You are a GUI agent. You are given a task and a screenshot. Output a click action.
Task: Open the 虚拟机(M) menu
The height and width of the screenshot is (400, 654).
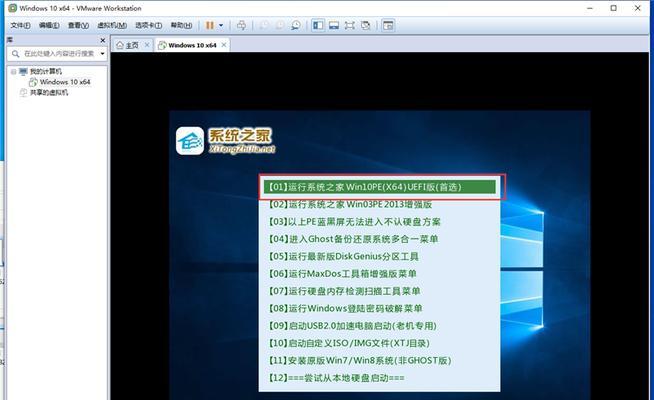(x=112, y=25)
